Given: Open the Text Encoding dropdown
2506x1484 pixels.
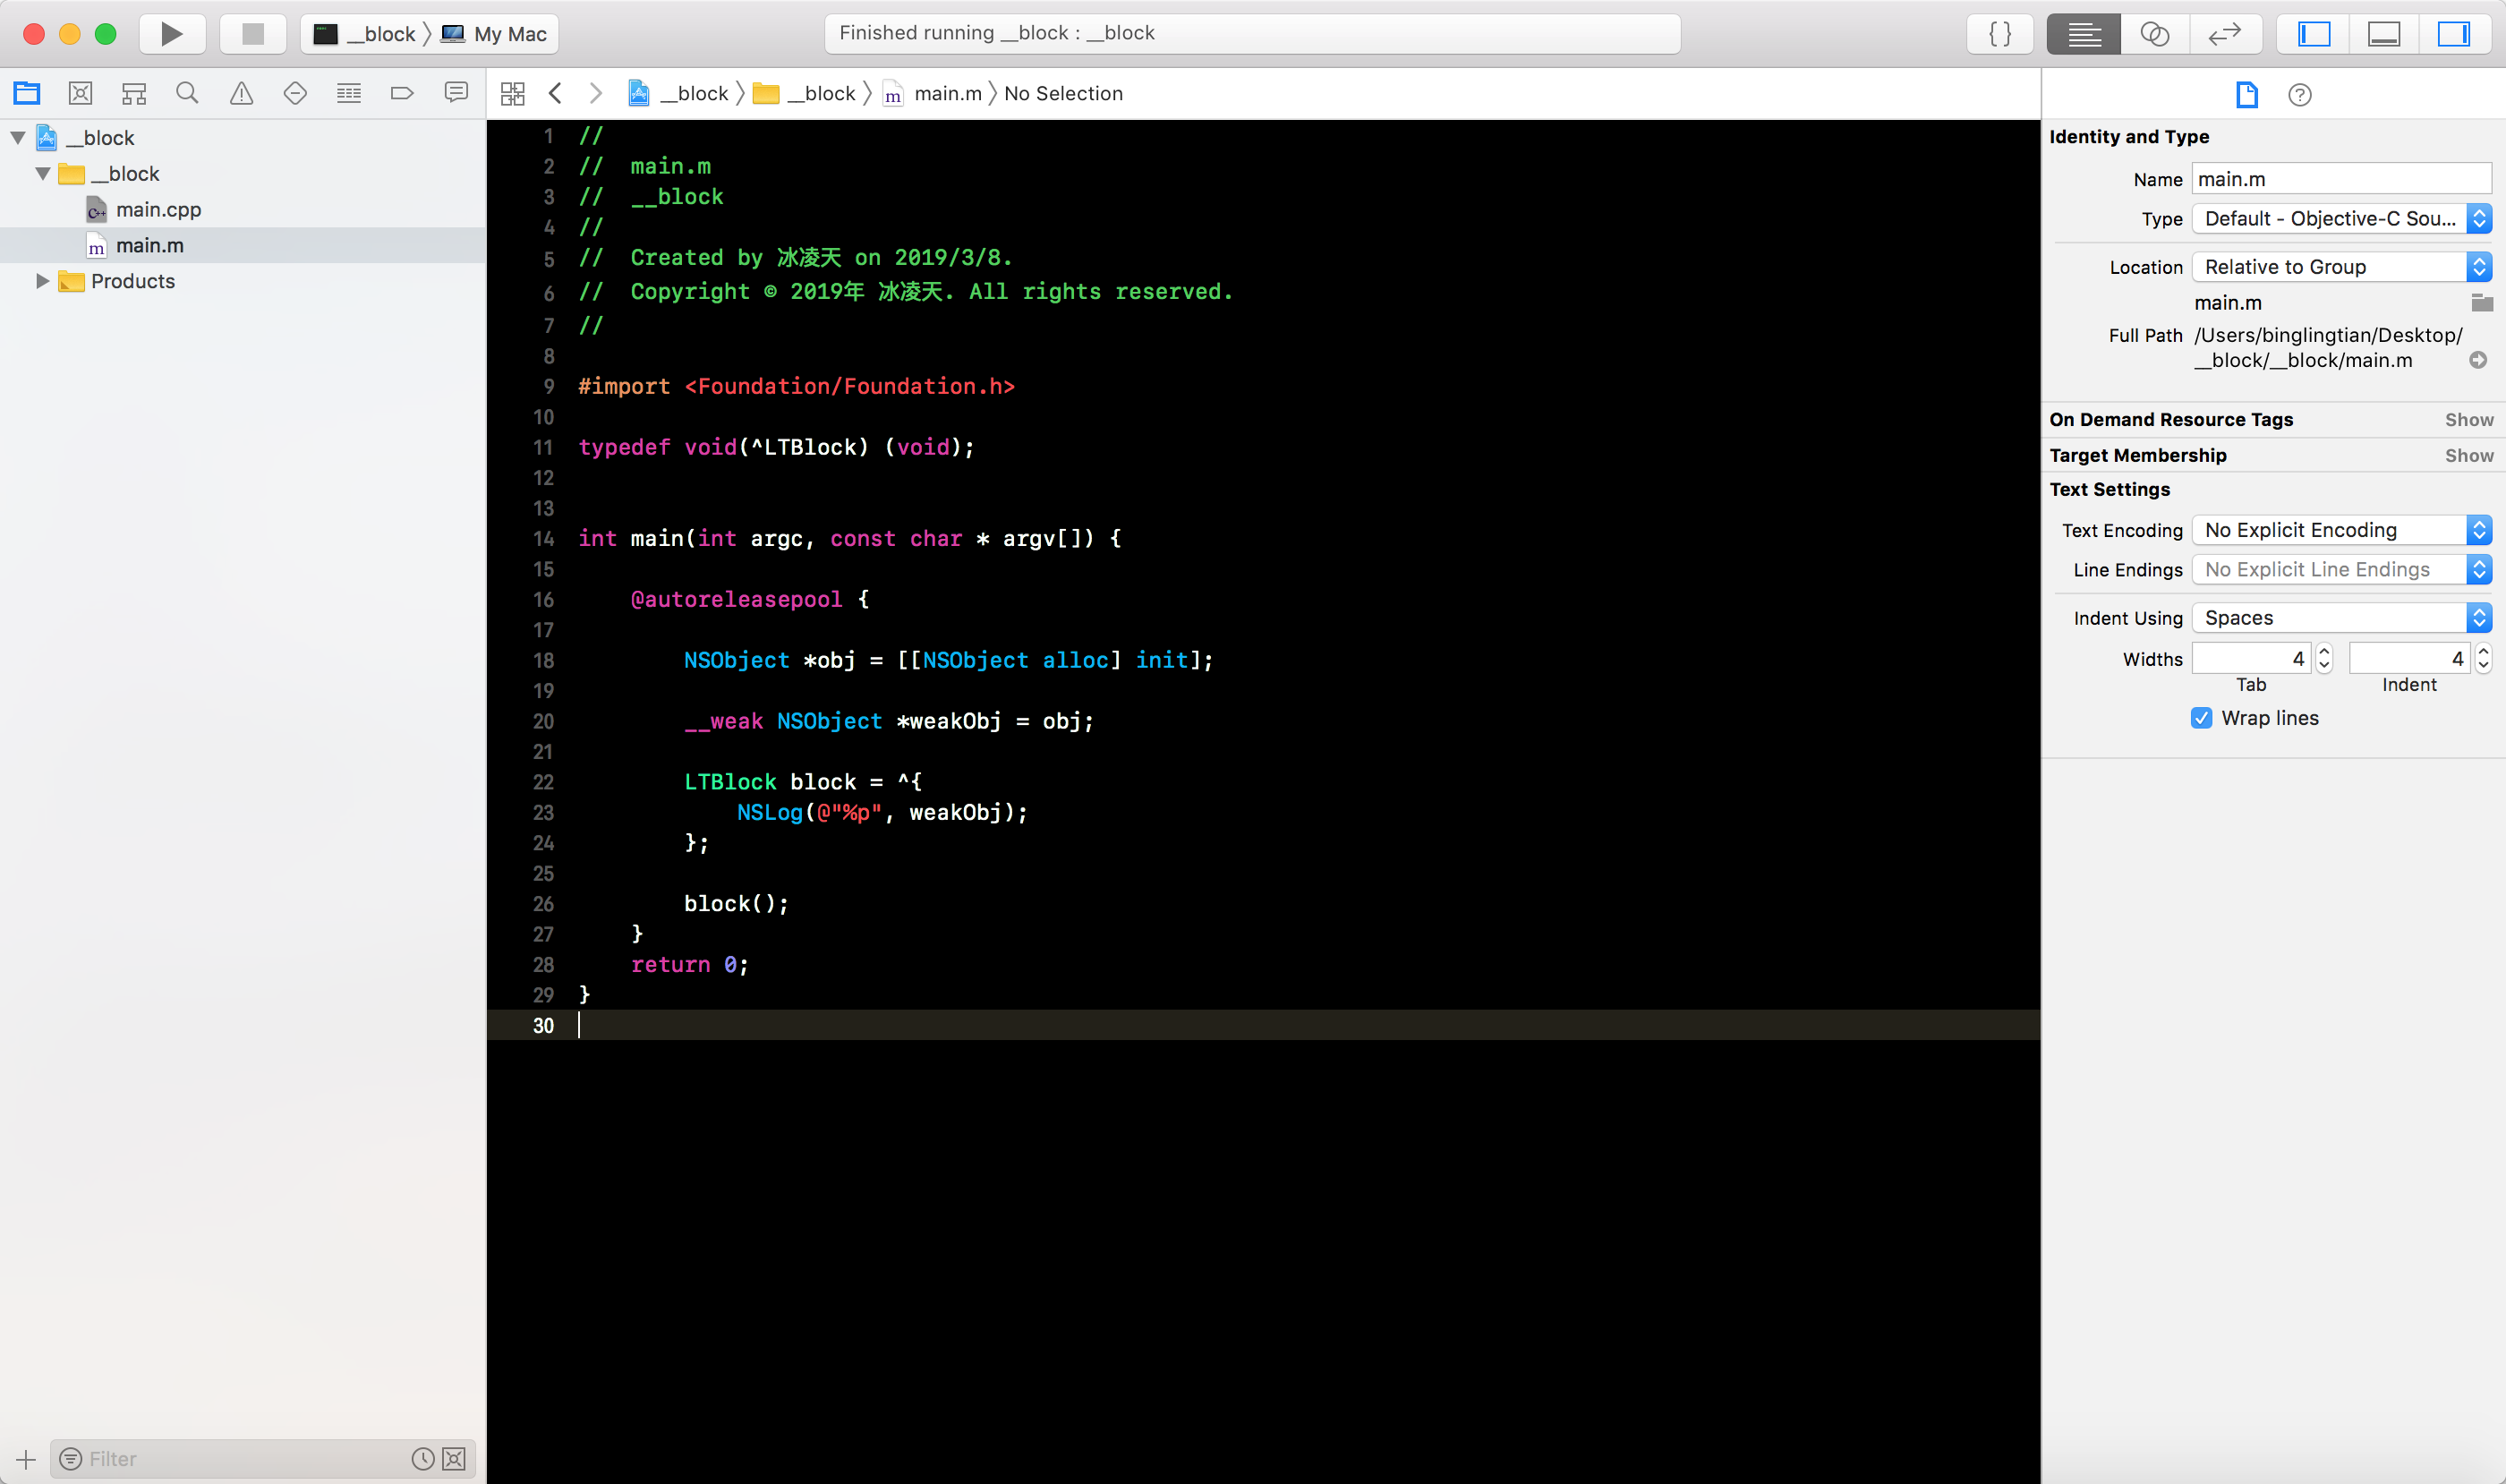Looking at the screenshot, I should tap(2341, 530).
